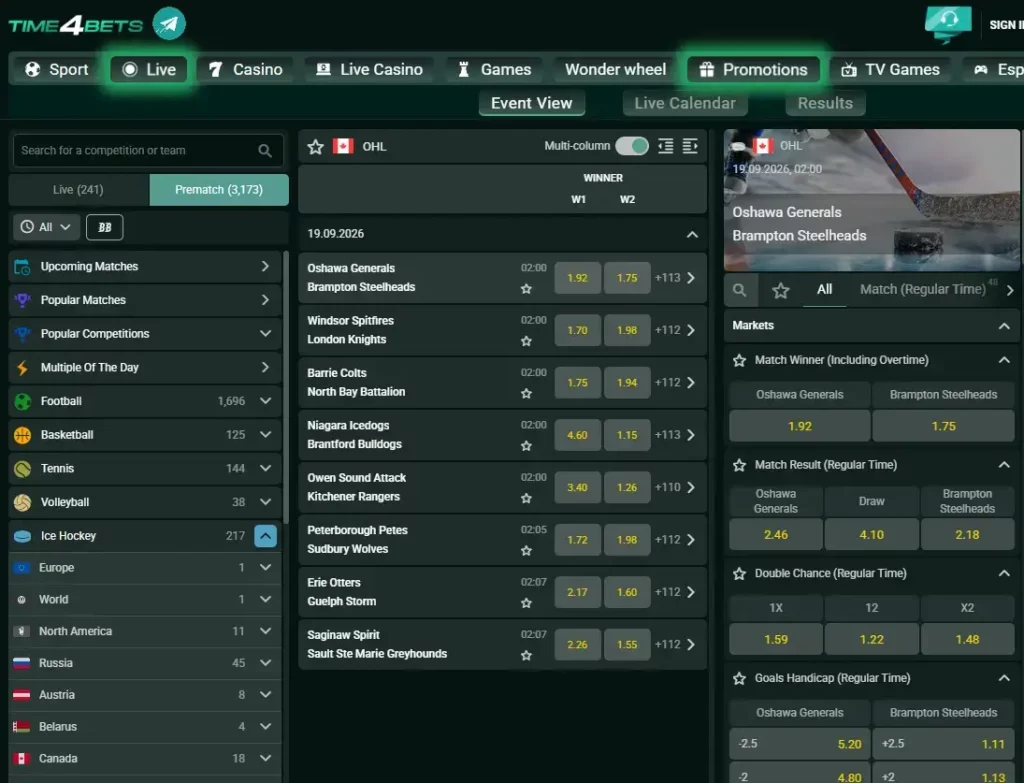Favorite the Owen Sound Attack vs Kitchener Rangers match
This screenshot has height=783, width=1024.
(526, 498)
